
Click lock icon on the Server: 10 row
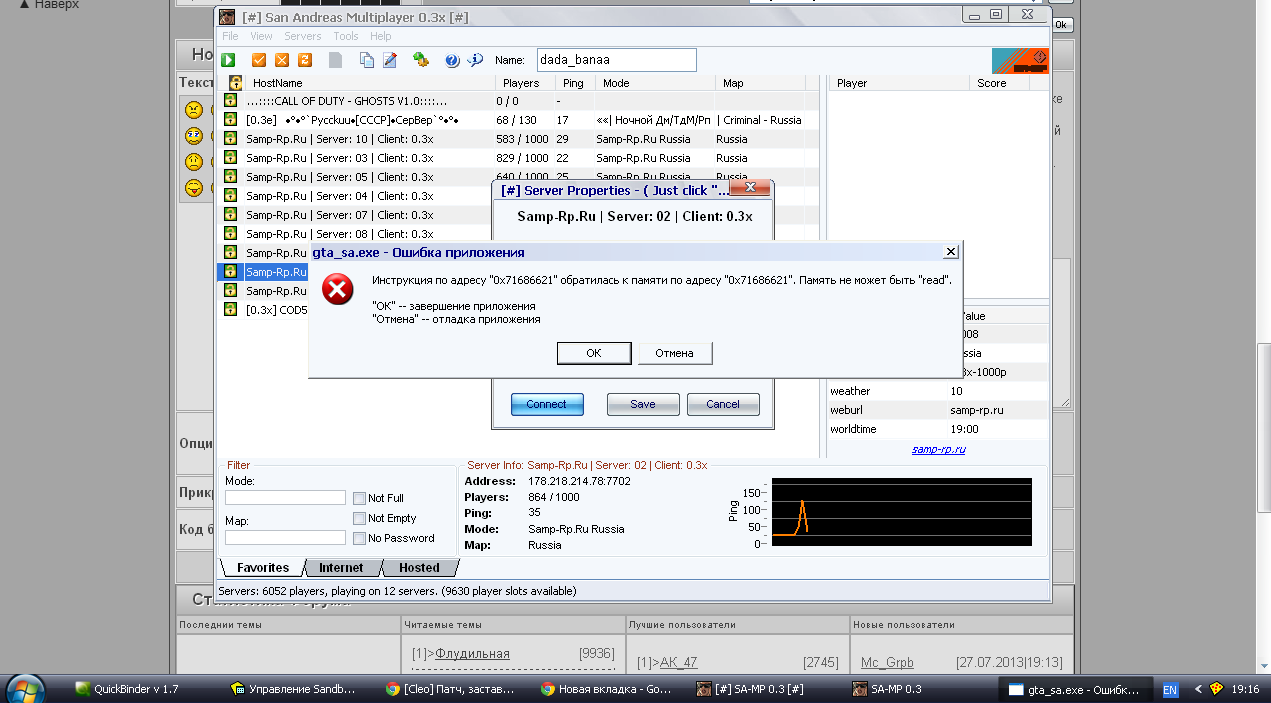(x=230, y=139)
